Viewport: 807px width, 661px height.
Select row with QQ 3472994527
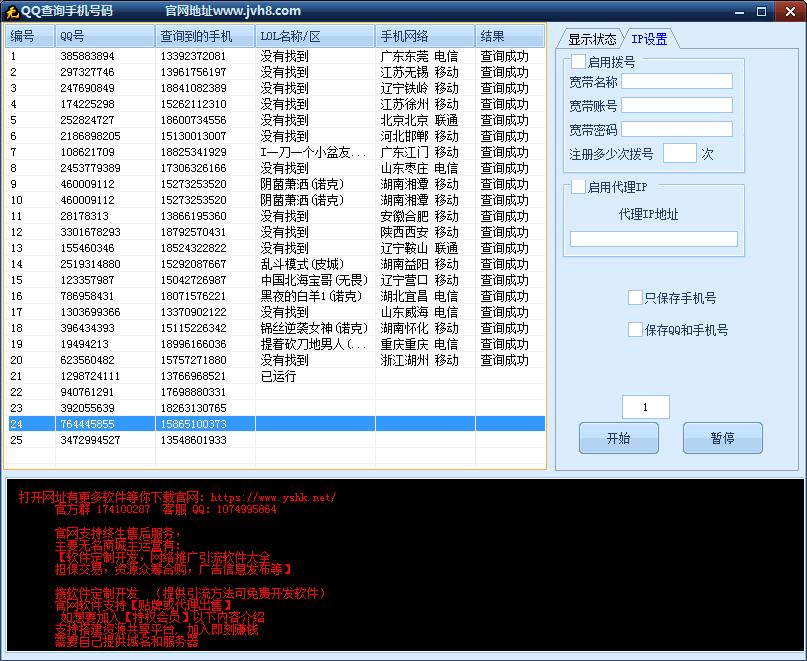click(x=275, y=440)
